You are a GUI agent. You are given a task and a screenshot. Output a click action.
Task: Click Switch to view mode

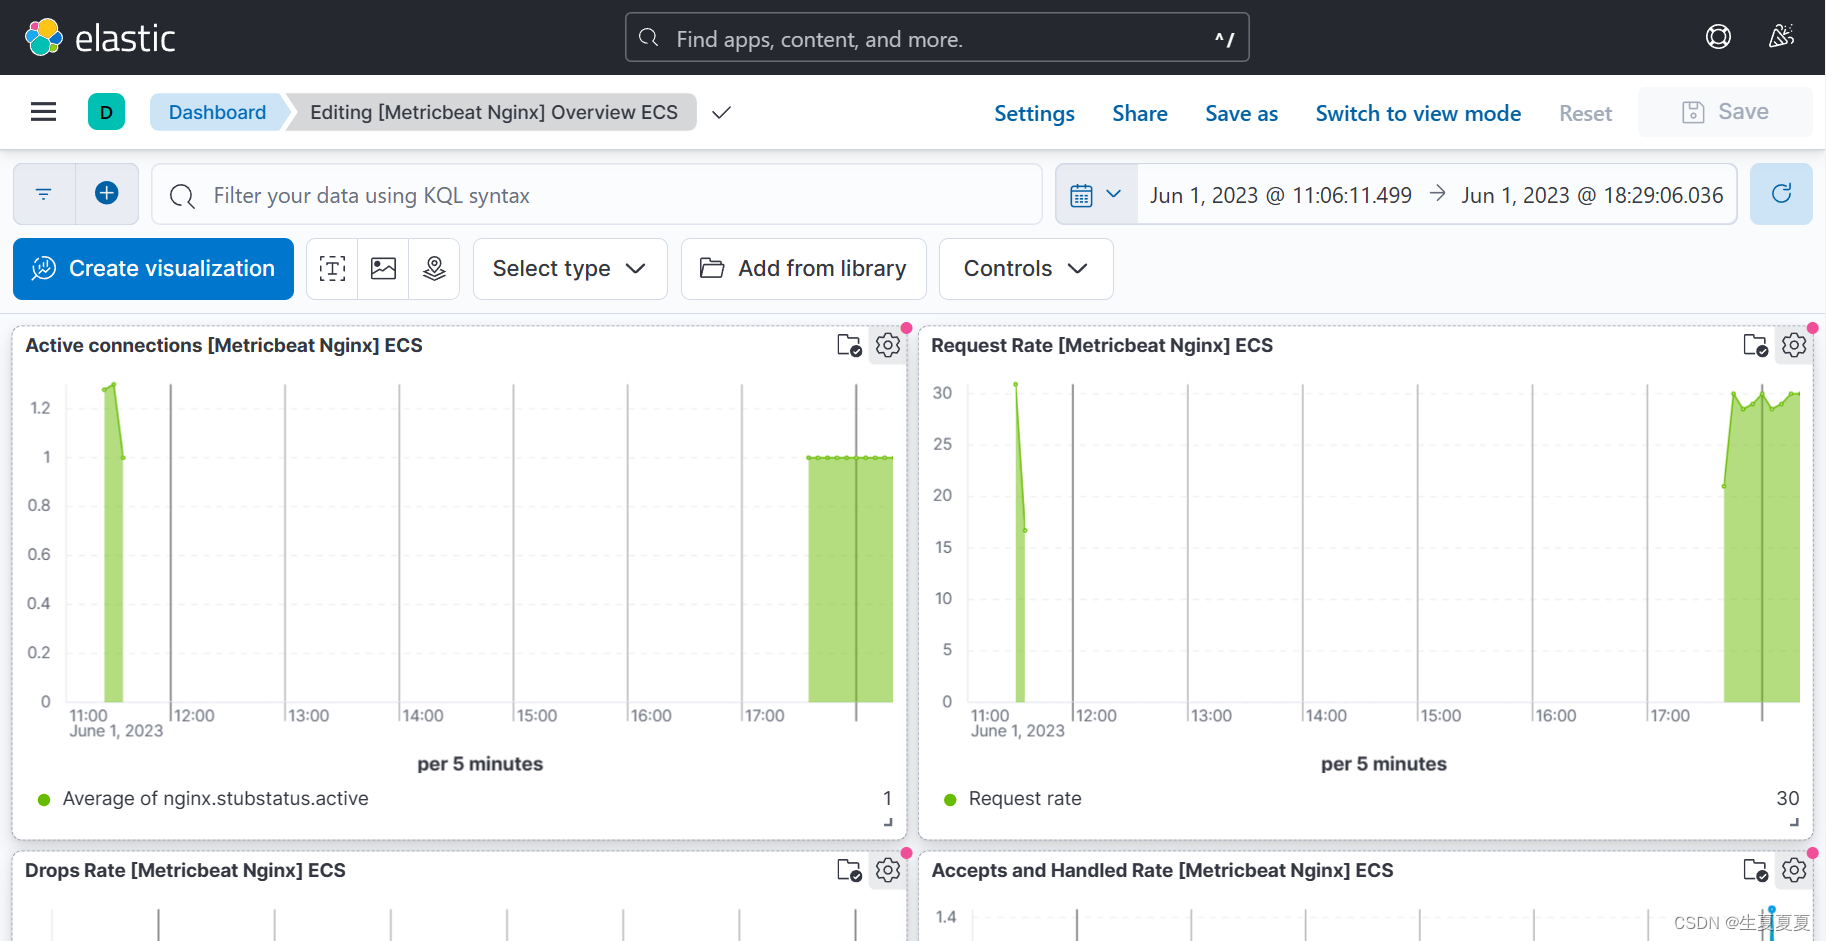(1418, 113)
